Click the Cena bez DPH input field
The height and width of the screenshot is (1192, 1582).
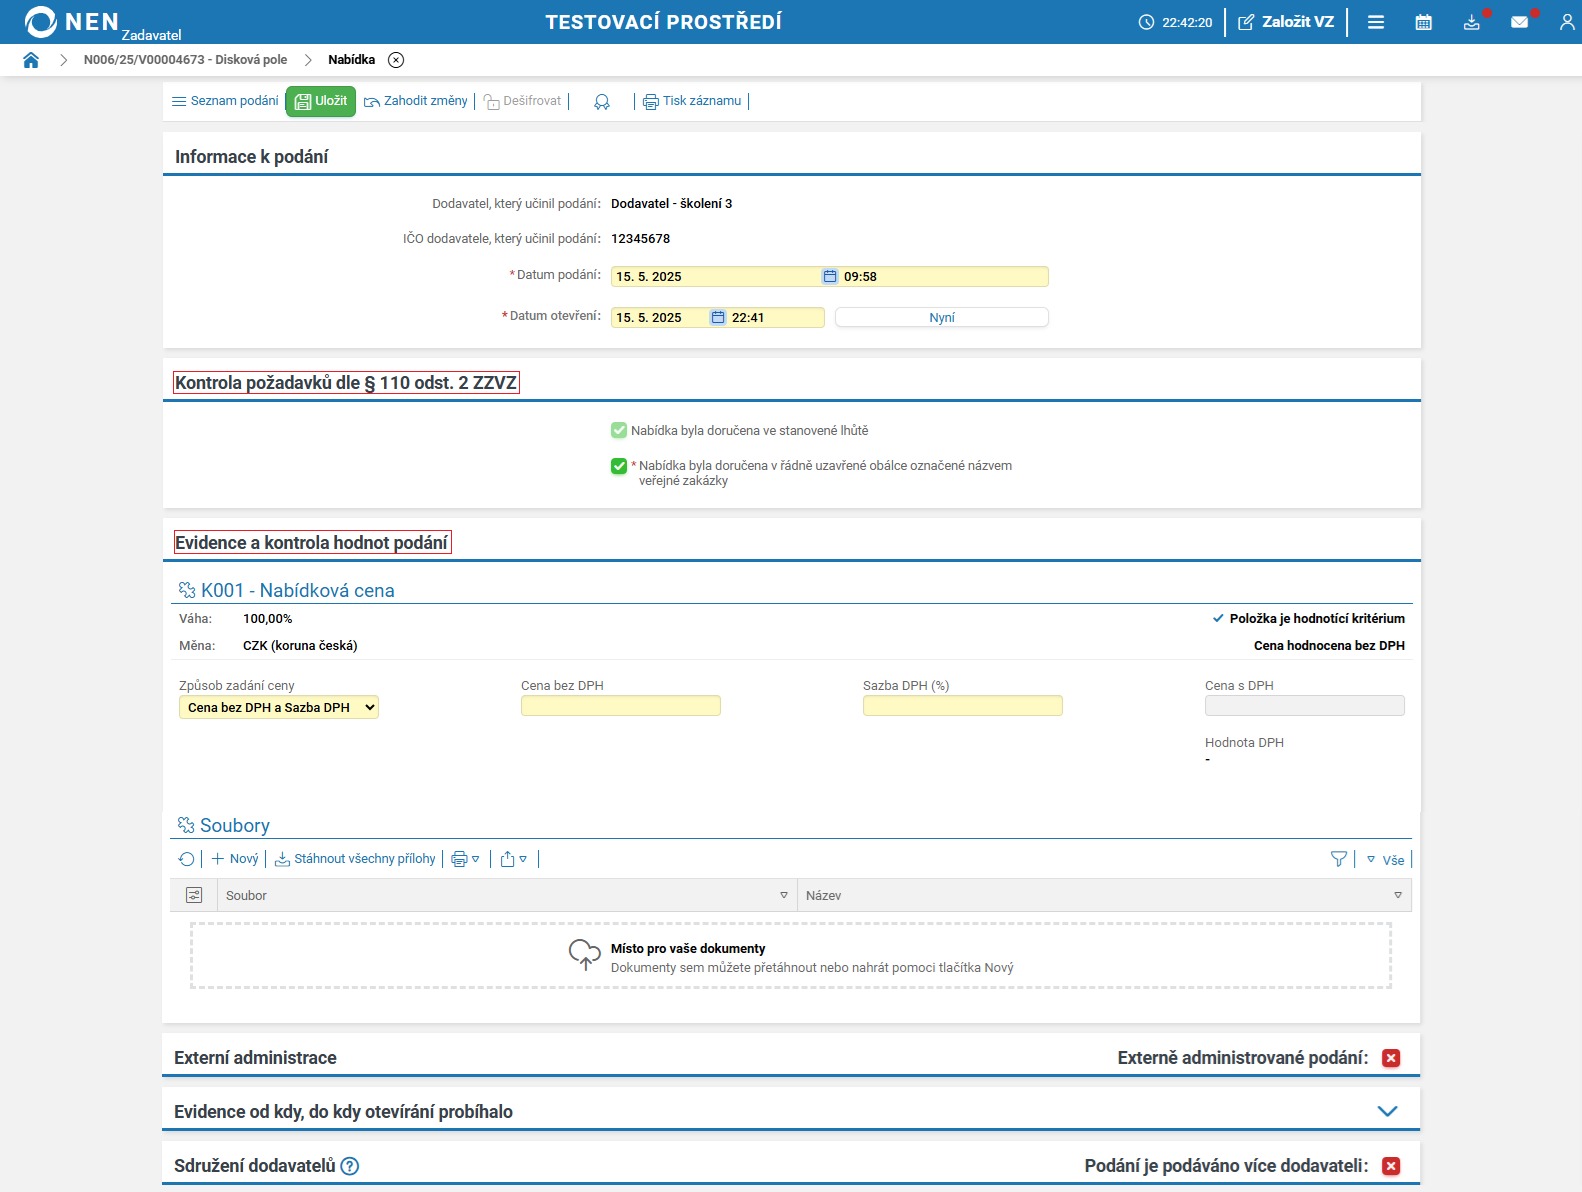click(620, 706)
